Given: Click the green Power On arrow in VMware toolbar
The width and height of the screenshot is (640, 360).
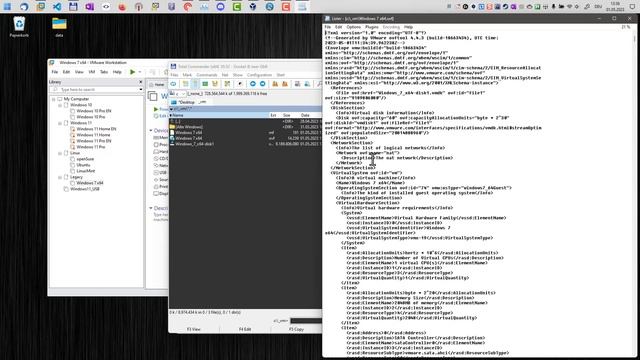Looking at the screenshot, I should pyautogui.click(x=132, y=72).
